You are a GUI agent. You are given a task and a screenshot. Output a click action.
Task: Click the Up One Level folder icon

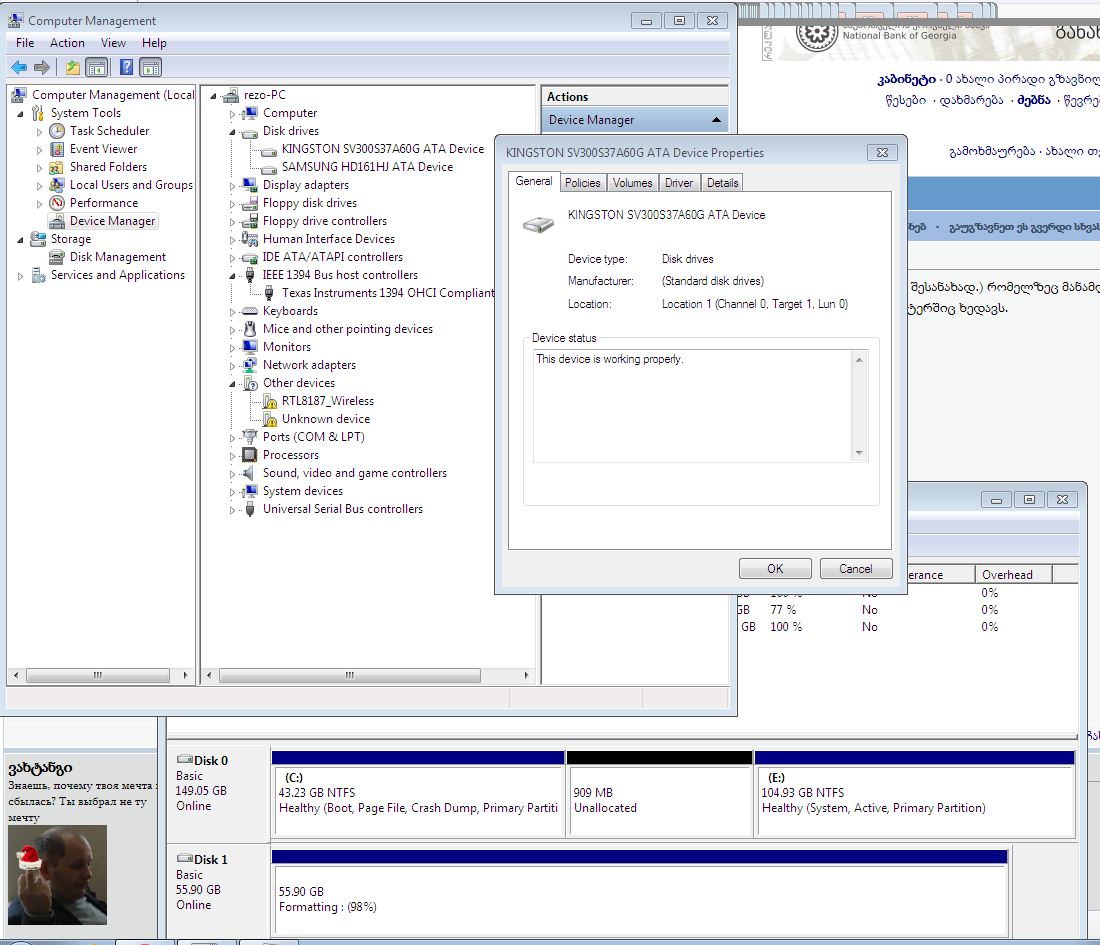pos(72,67)
